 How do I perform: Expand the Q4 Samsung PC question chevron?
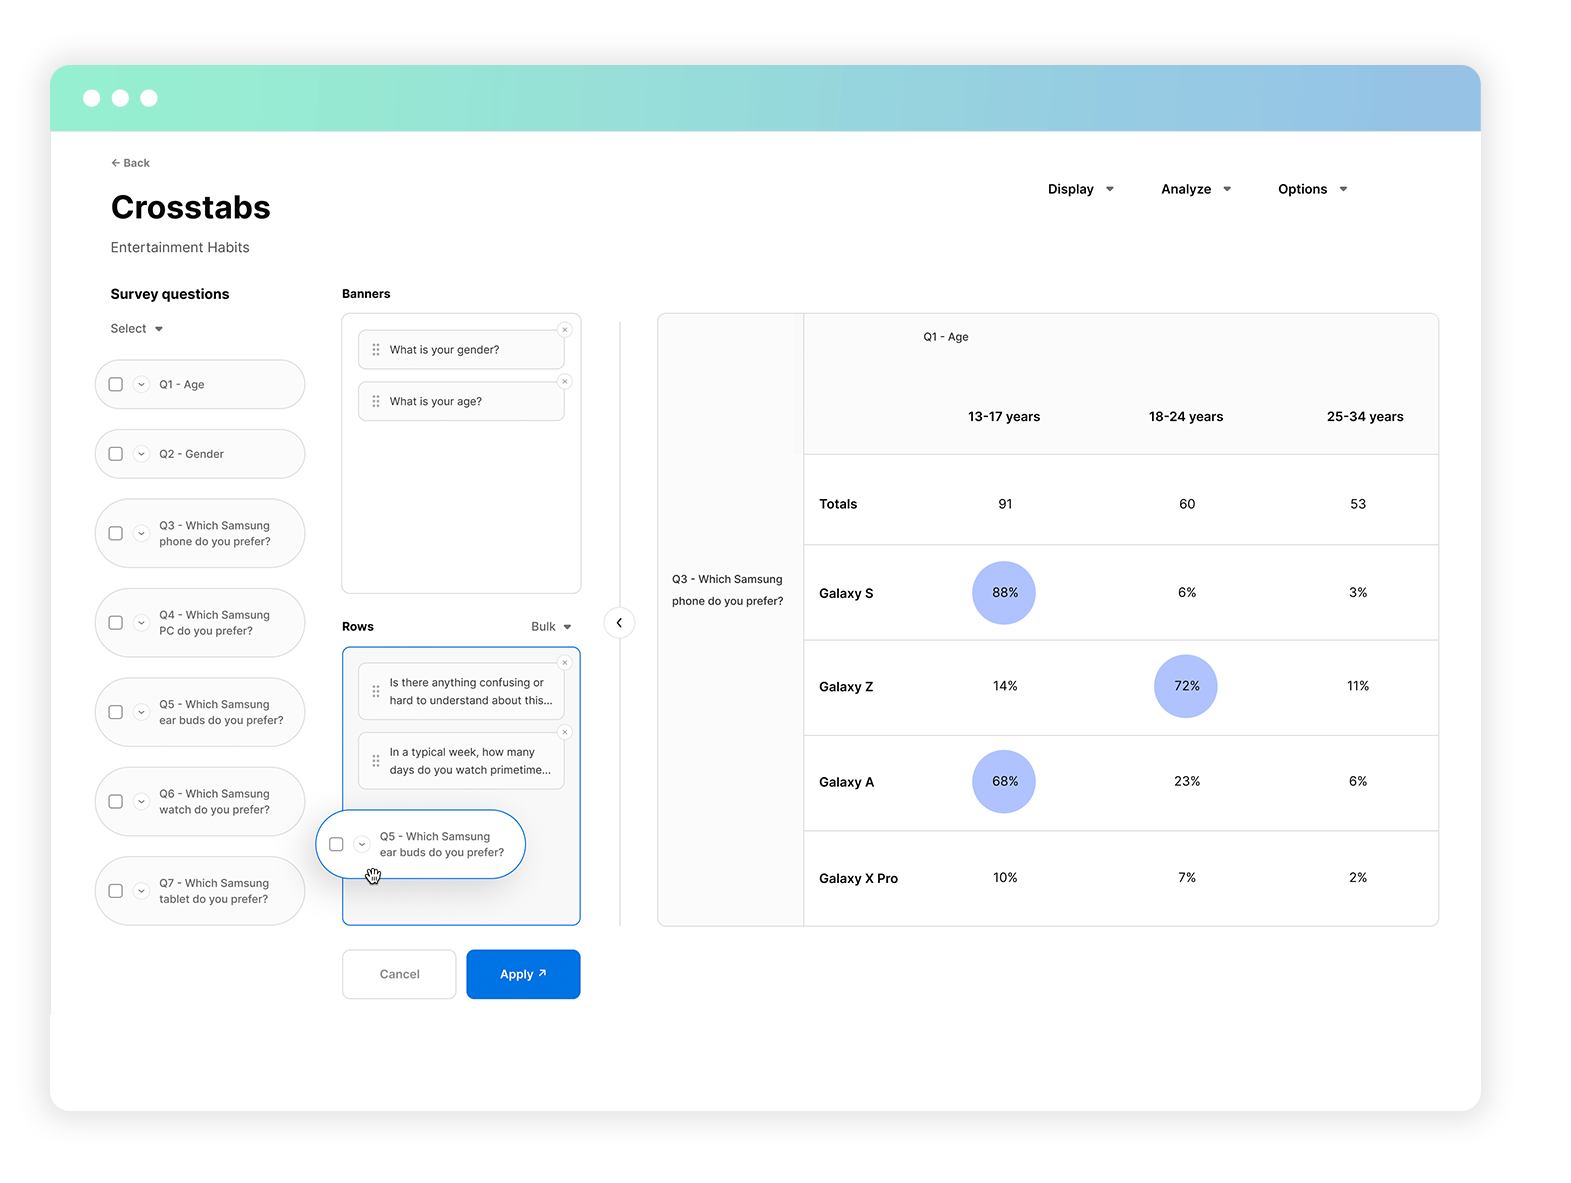coord(141,623)
